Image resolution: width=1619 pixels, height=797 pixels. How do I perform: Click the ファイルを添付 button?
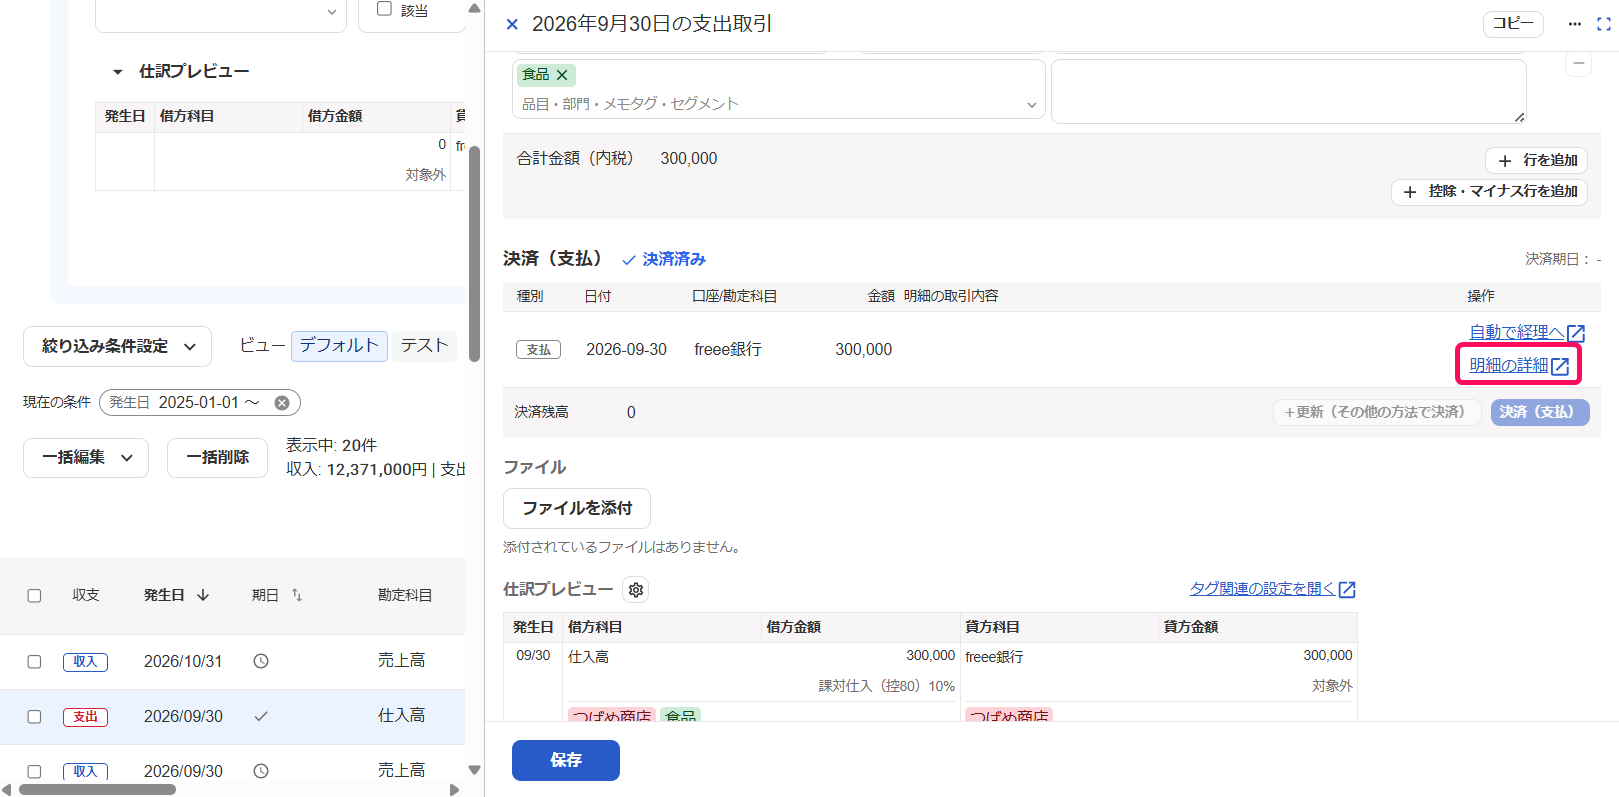coord(577,509)
